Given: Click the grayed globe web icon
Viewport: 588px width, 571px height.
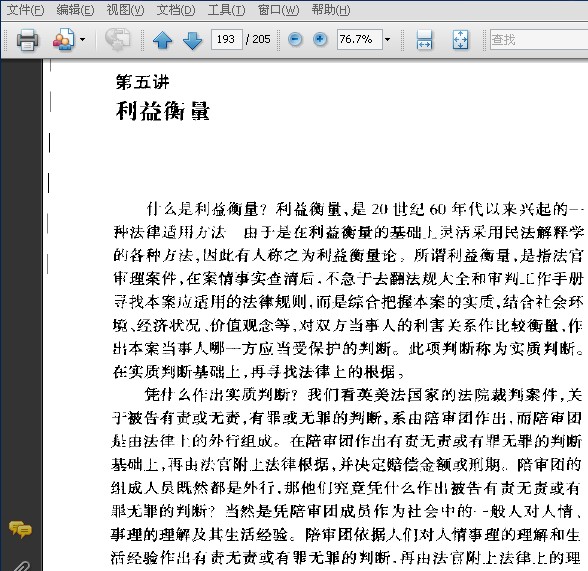Looking at the screenshot, I should pyautogui.click(x=117, y=39).
